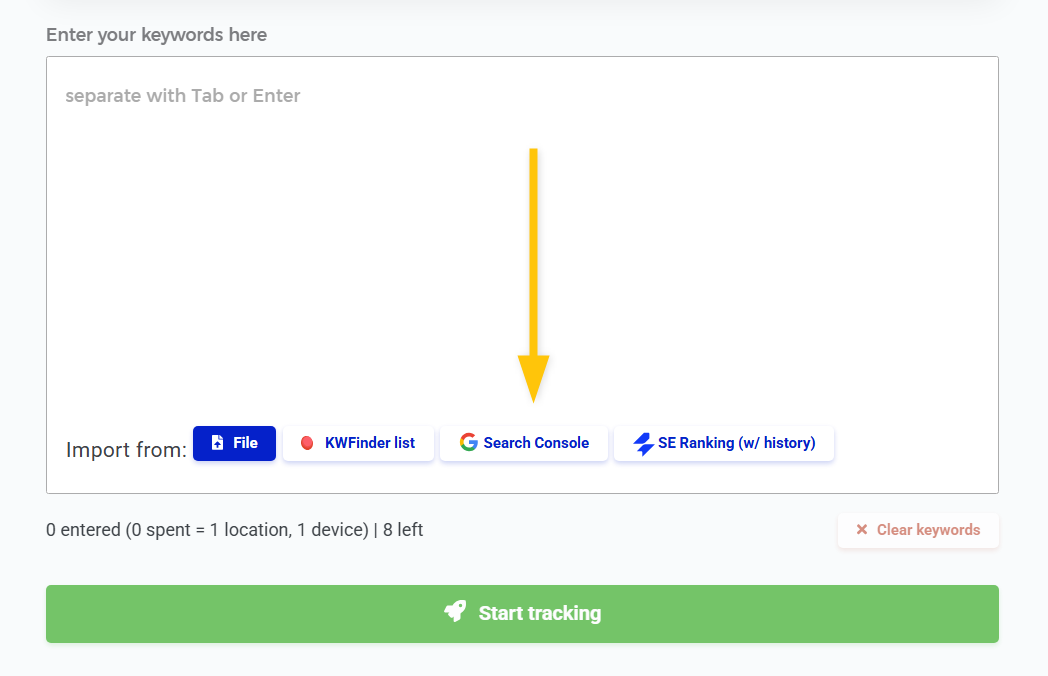Screen dimensions: 1048x676
Task: Clear keywords from the list
Action: point(918,530)
